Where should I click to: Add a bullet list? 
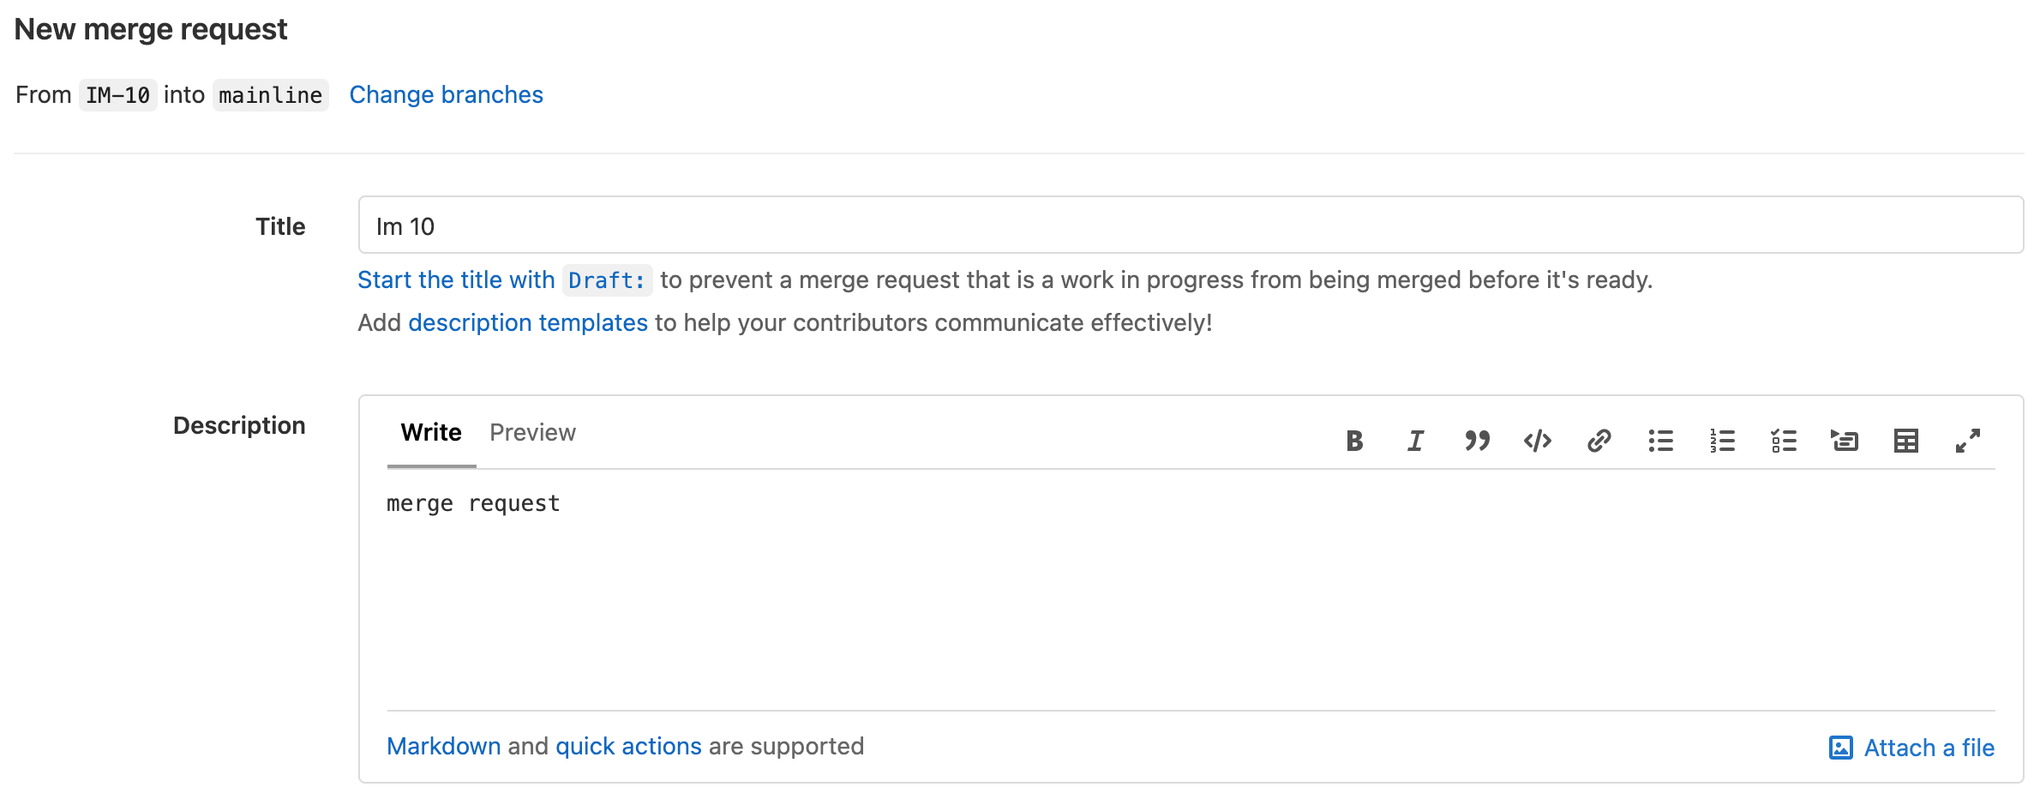pyautogui.click(x=1660, y=440)
